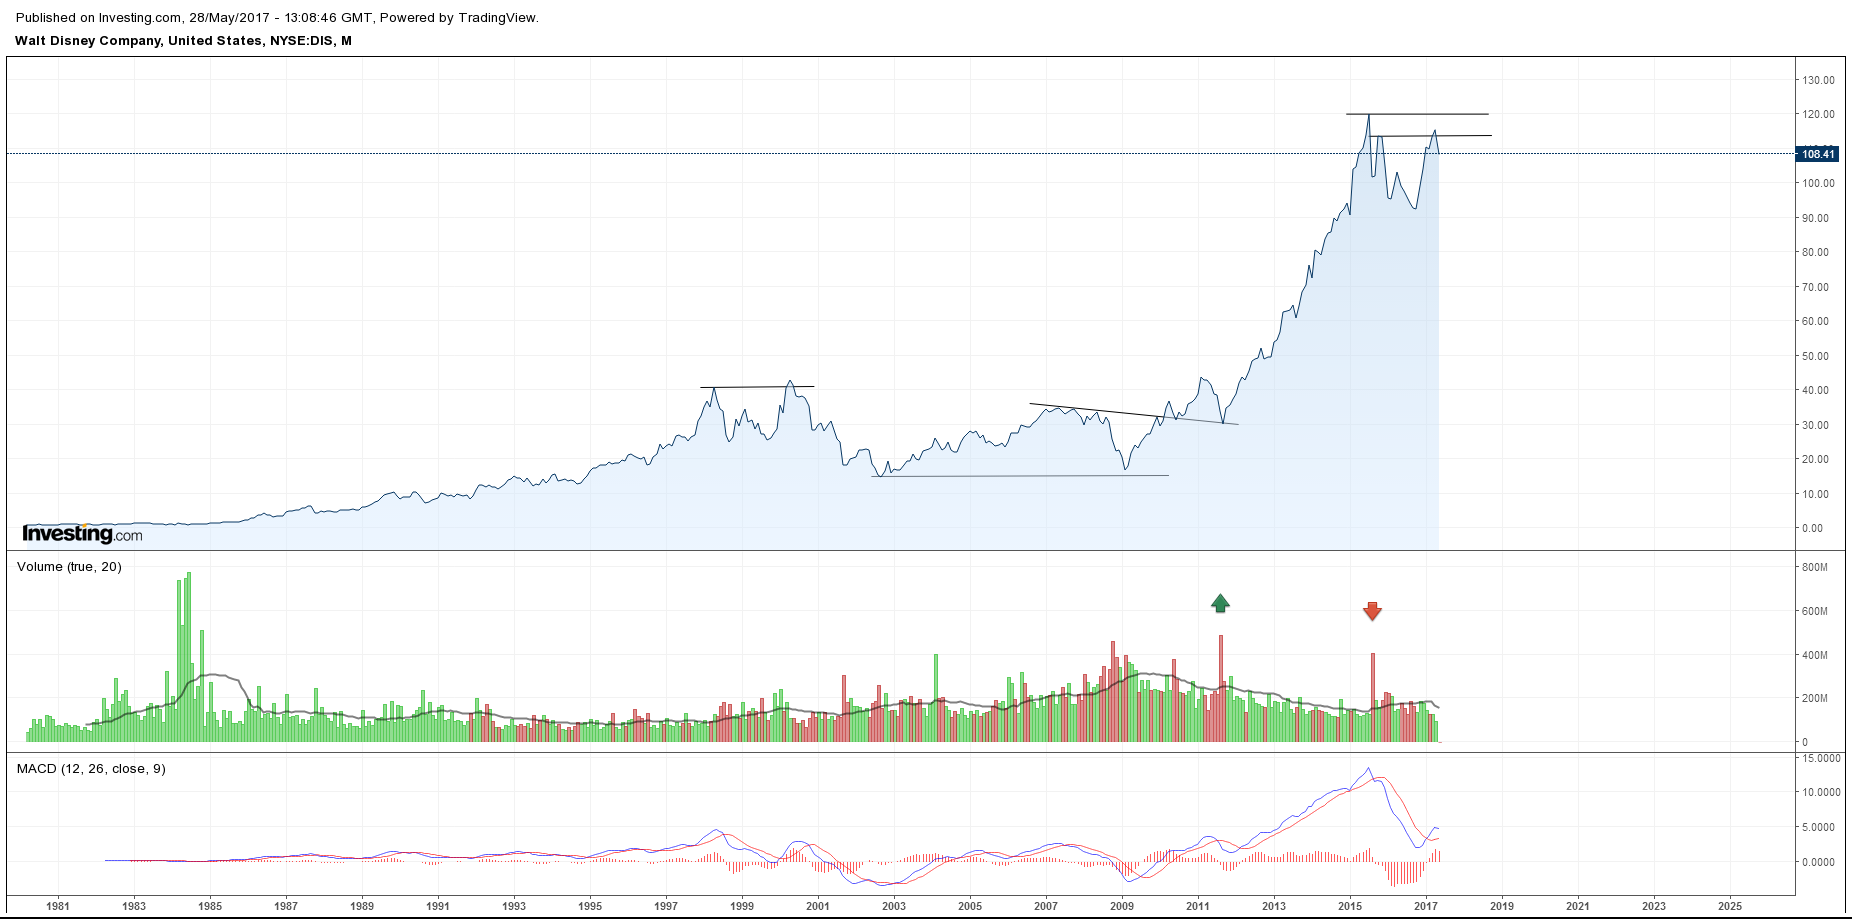Click the 30.00 price axis label
The height and width of the screenshot is (919, 1852).
[x=1815, y=425]
